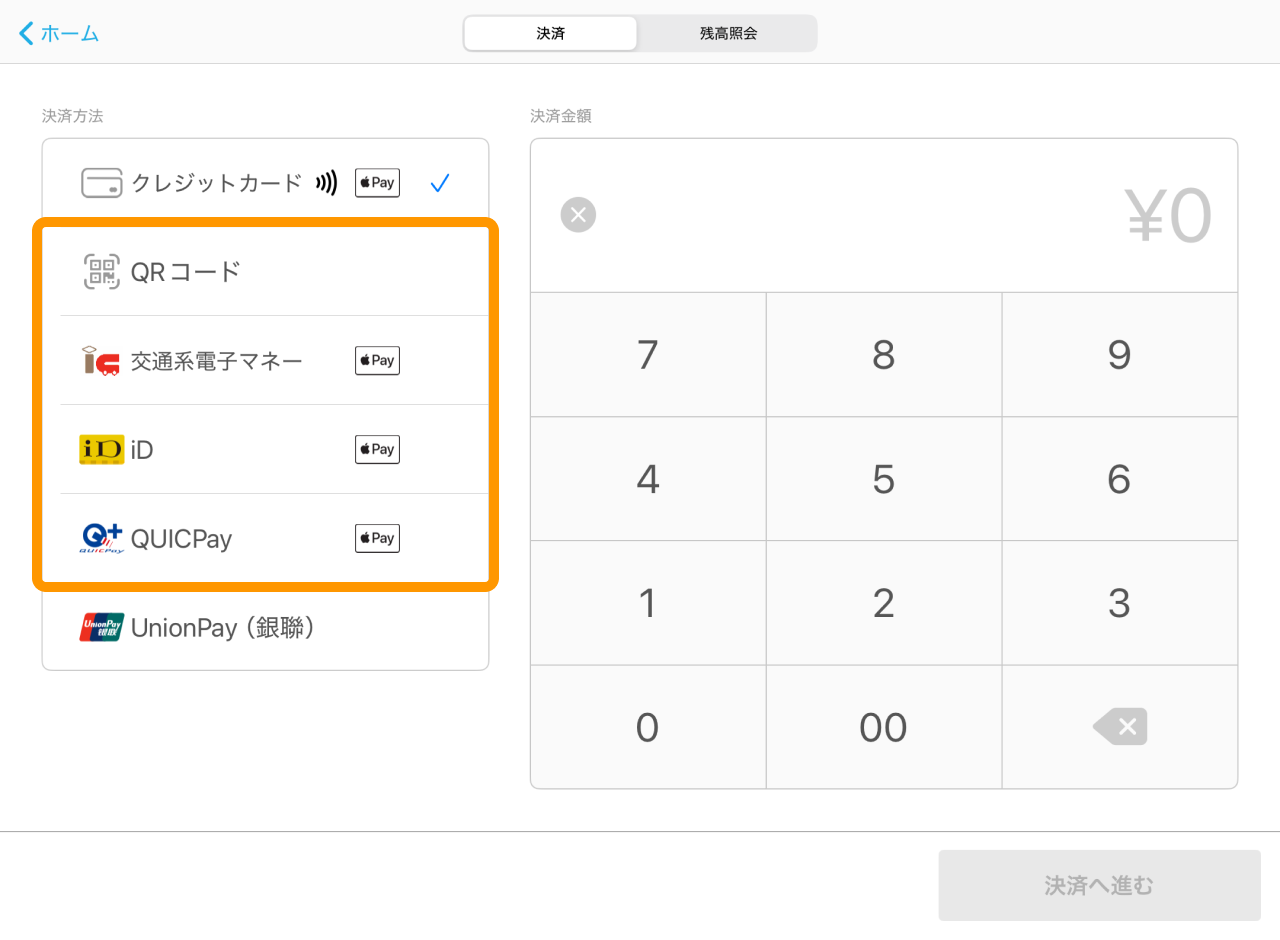Clear the amount with the round X icon
The image size is (1280, 940).
578,215
